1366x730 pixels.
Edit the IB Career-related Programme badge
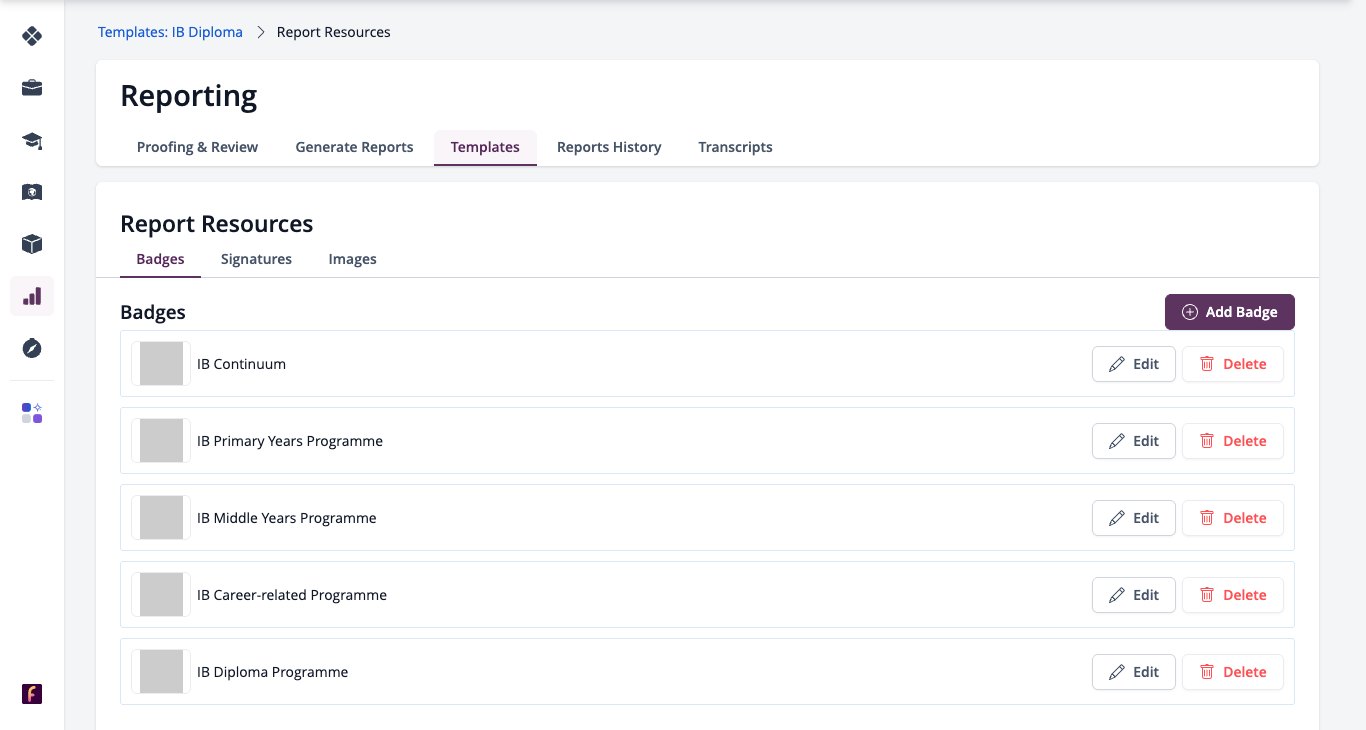point(1134,595)
